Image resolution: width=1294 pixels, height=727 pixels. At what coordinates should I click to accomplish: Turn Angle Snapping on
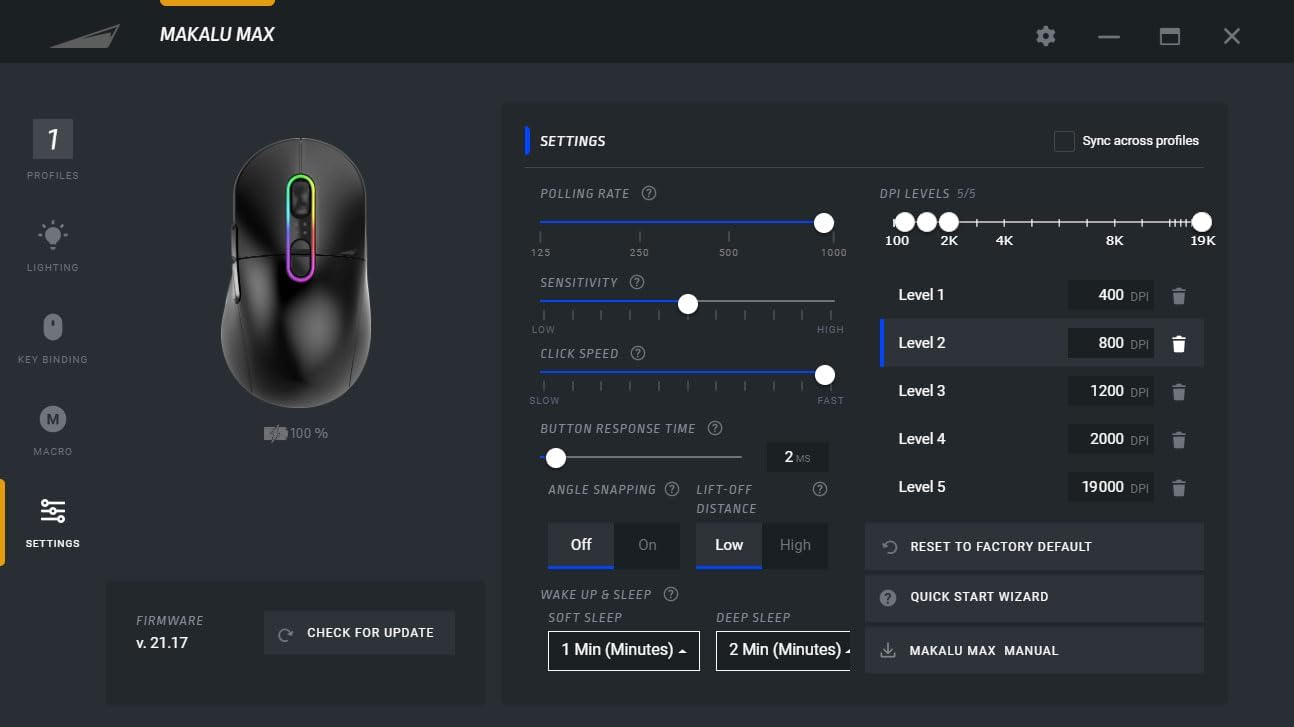pyautogui.click(x=648, y=545)
